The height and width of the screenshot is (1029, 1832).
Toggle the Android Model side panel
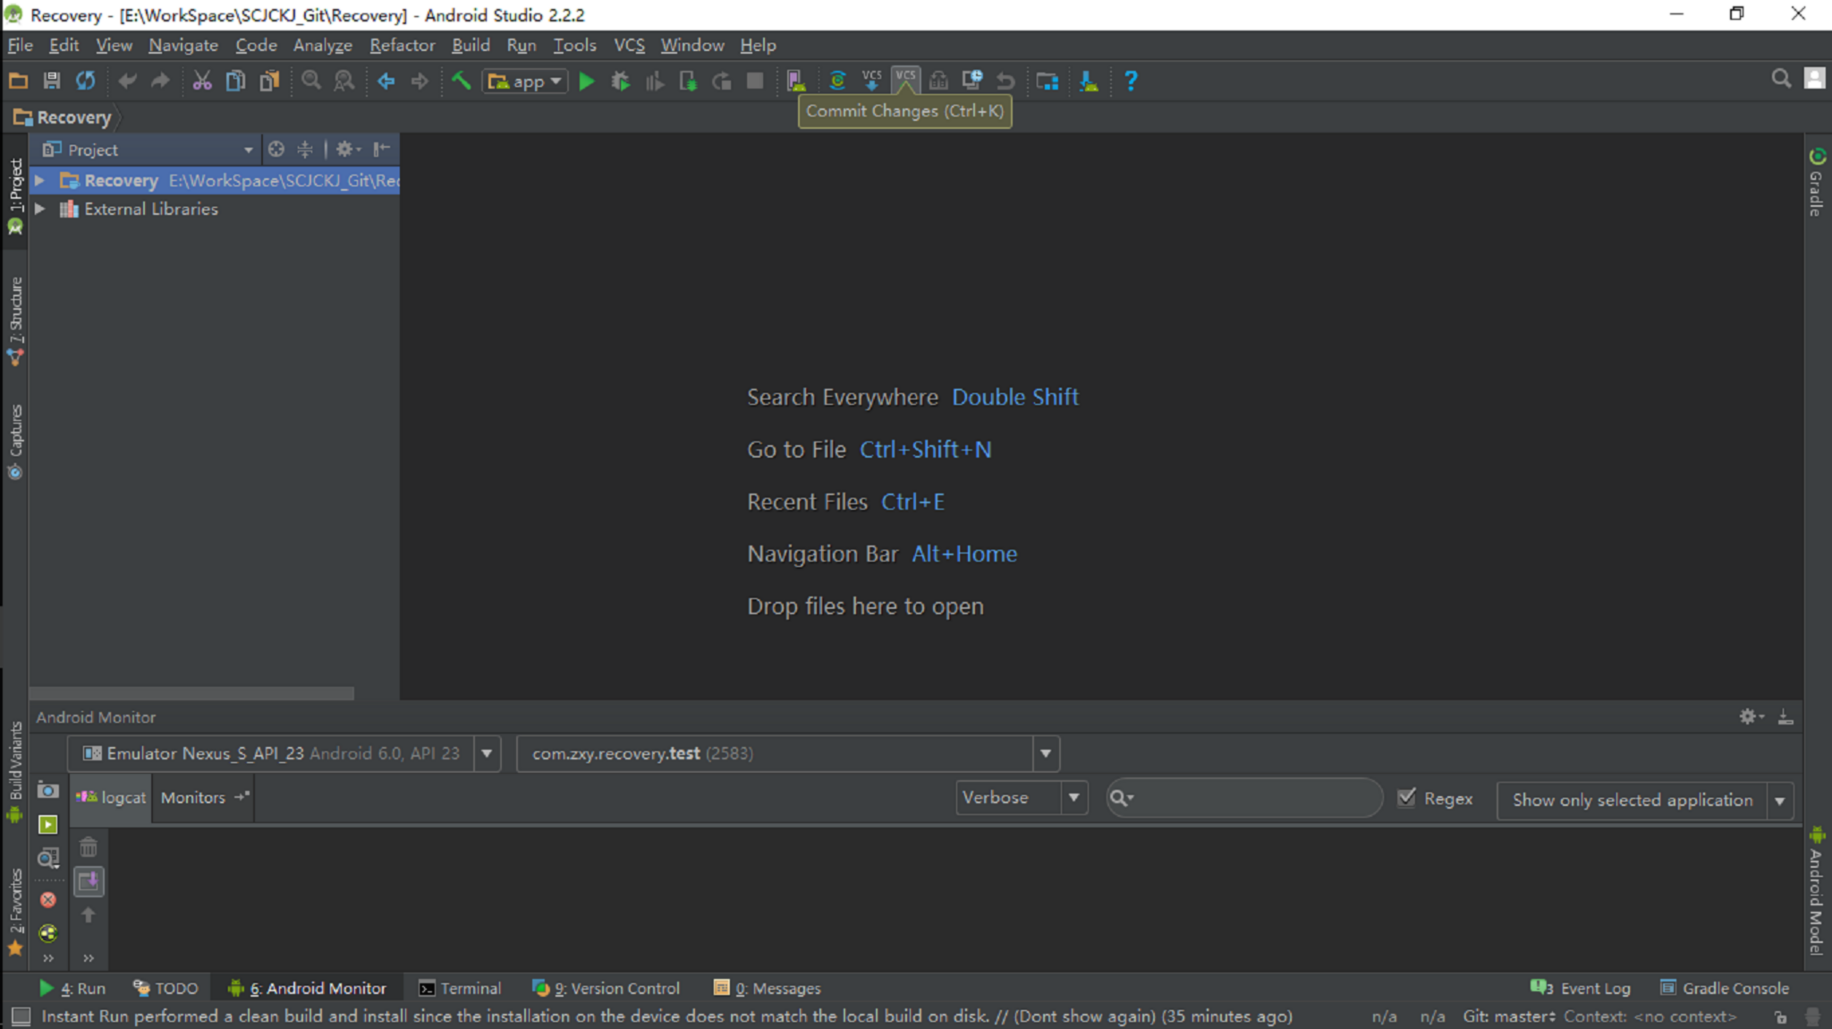pyautogui.click(x=1817, y=891)
